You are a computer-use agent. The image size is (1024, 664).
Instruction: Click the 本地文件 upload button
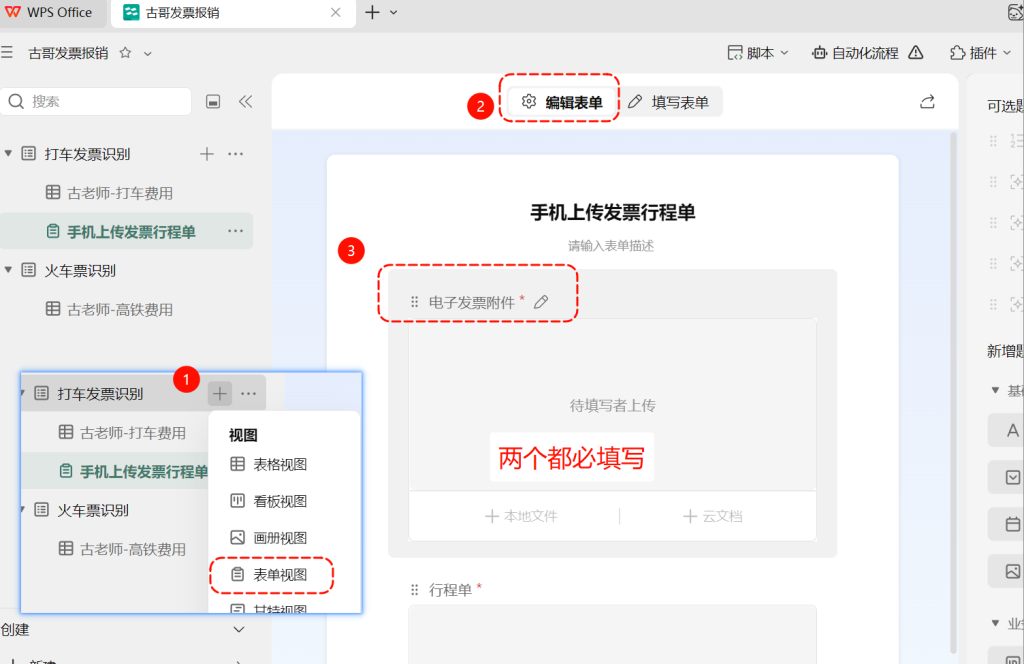click(x=521, y=516)
